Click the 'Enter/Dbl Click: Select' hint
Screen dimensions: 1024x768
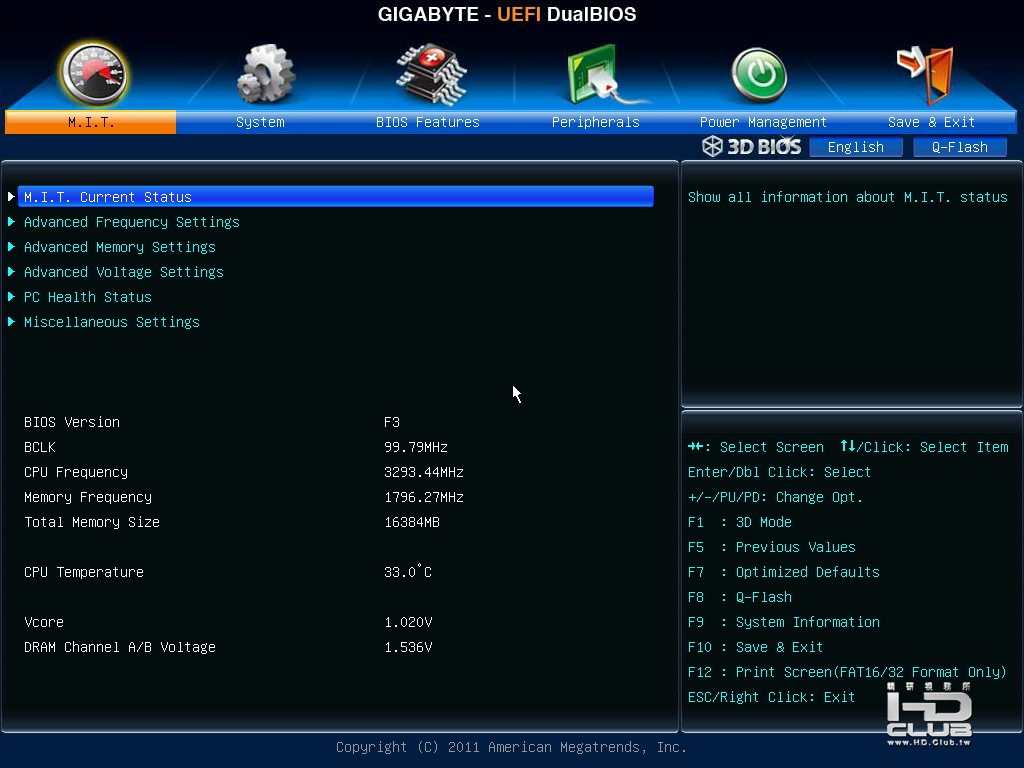tap(779, 472)
